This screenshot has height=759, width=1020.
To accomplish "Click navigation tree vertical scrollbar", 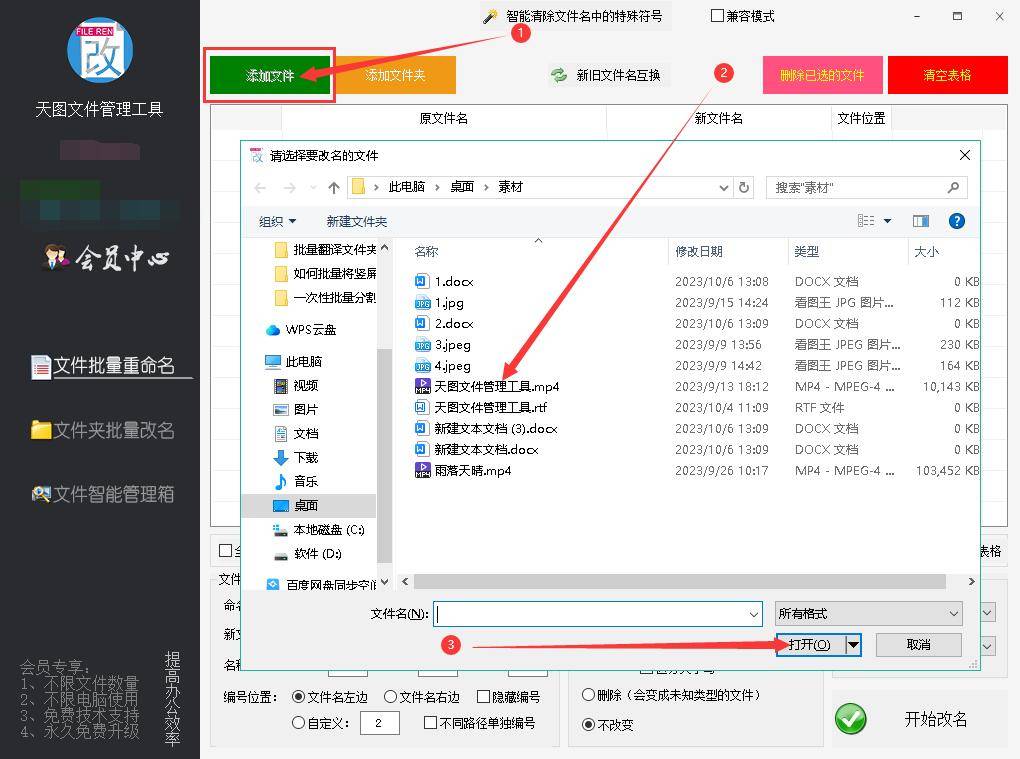I will (384, 455).
